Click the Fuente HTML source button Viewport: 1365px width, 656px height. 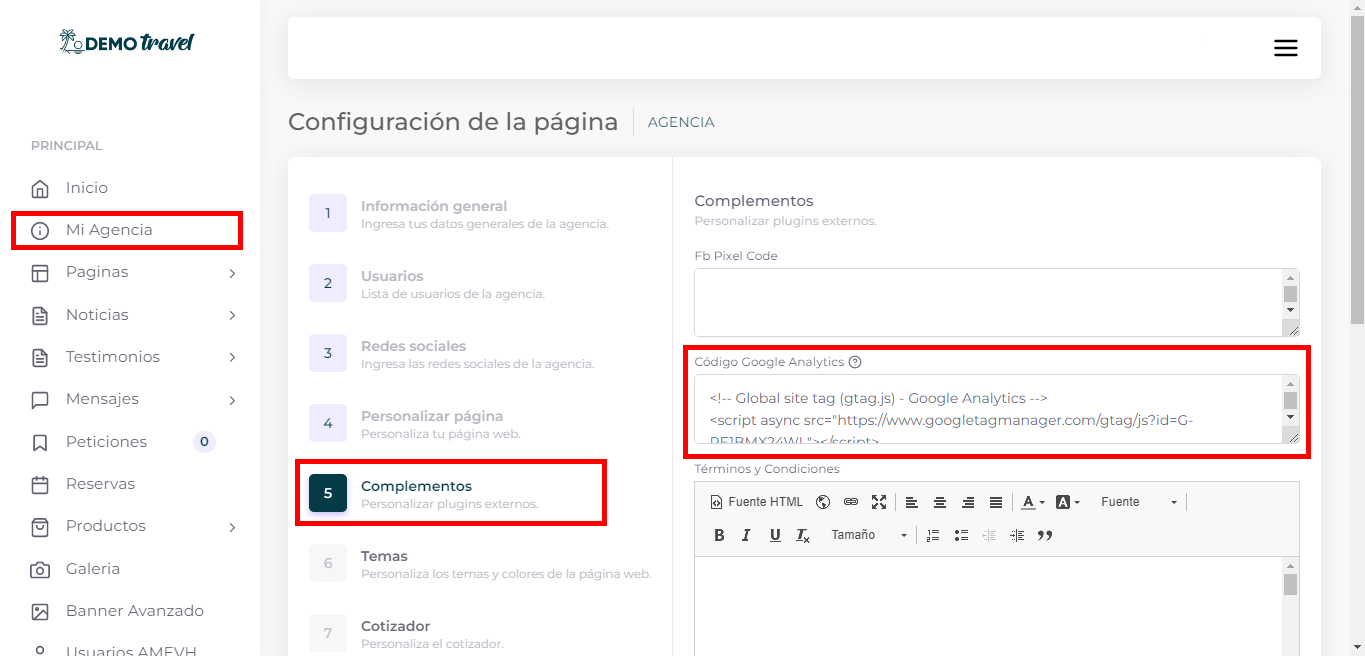pos(756,502)
